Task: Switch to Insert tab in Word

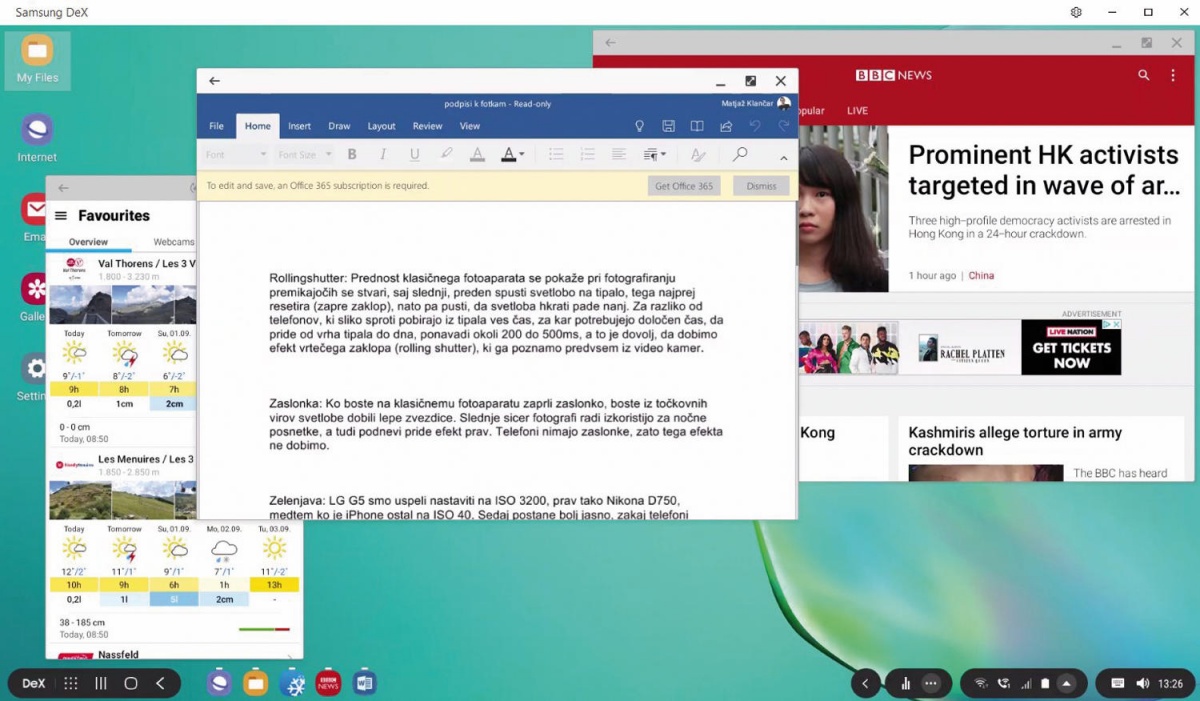Action: [299, 126]
